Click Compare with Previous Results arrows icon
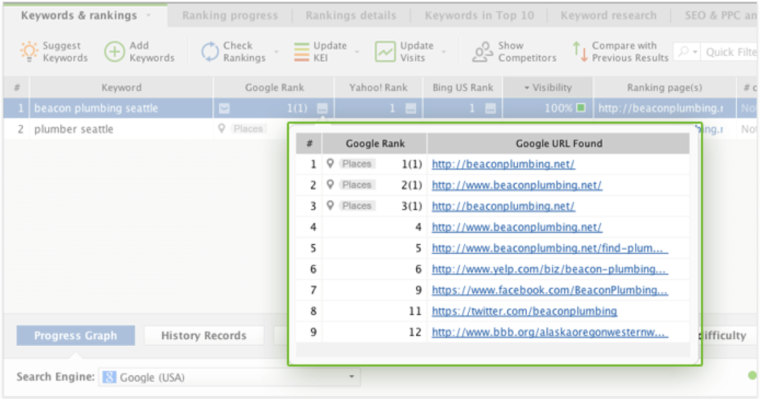760x399 pixels. coord(580,51)
